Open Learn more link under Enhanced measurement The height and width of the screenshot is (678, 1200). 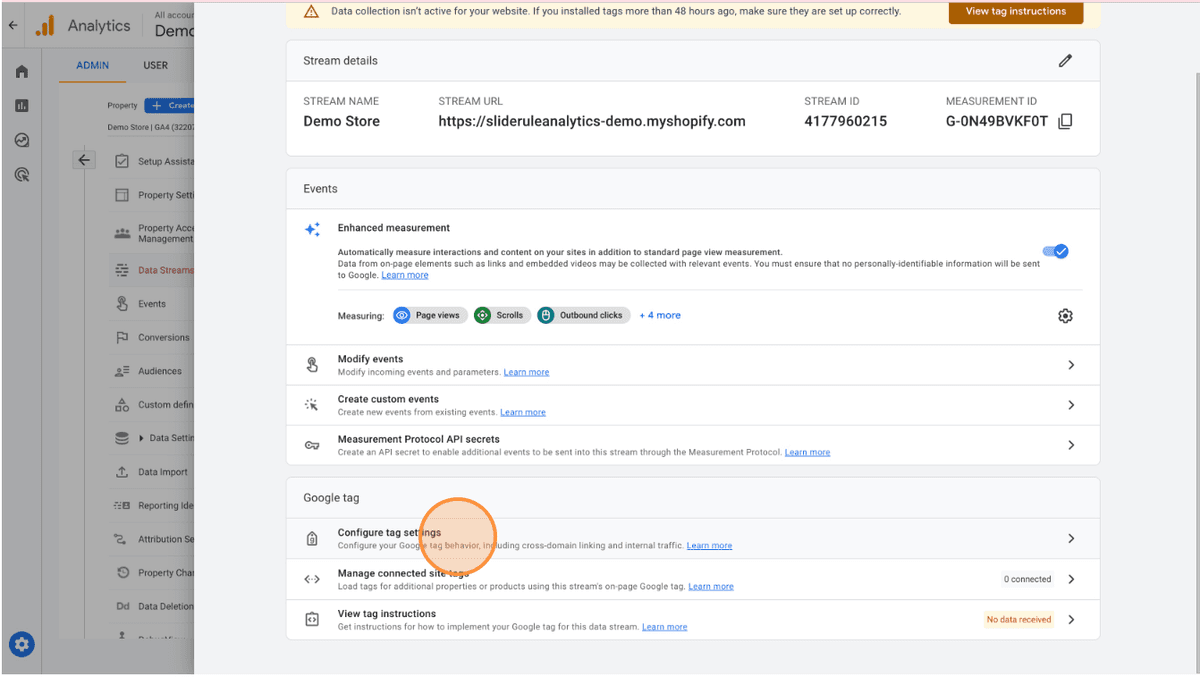(405, 275)
